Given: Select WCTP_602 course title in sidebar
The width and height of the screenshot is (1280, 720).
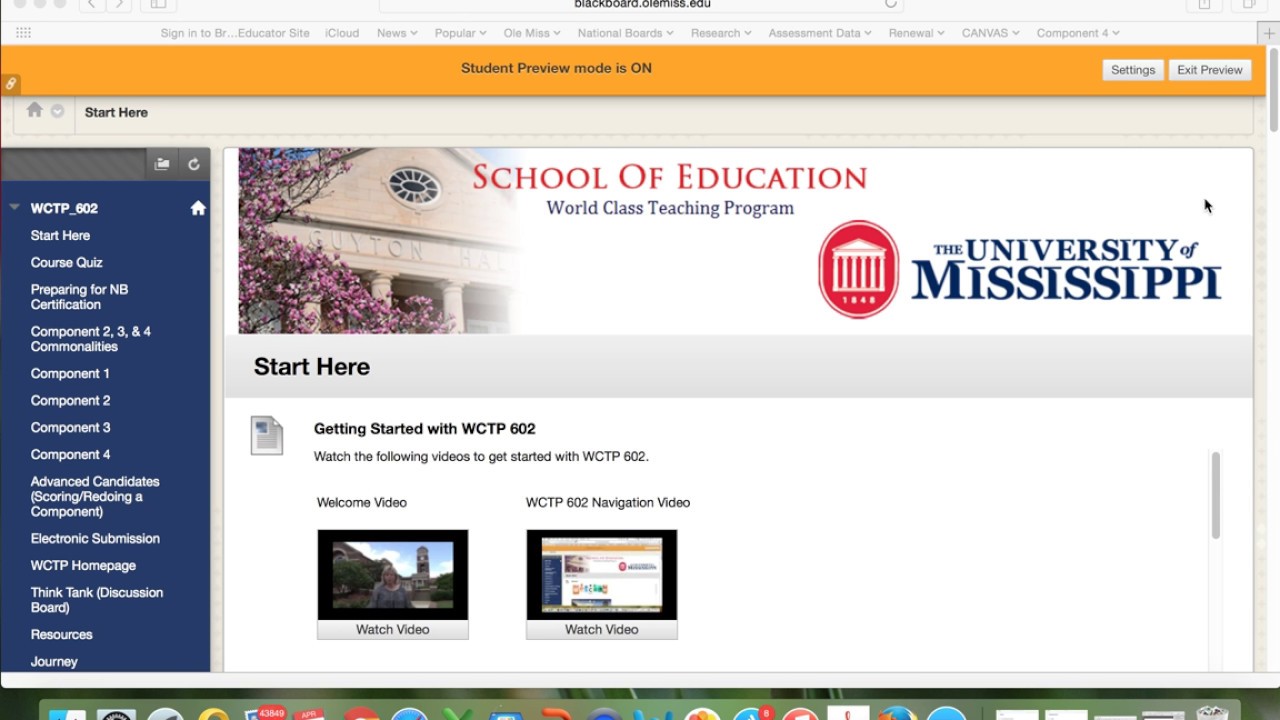Looking at the screenshot, I should point(64,208).
